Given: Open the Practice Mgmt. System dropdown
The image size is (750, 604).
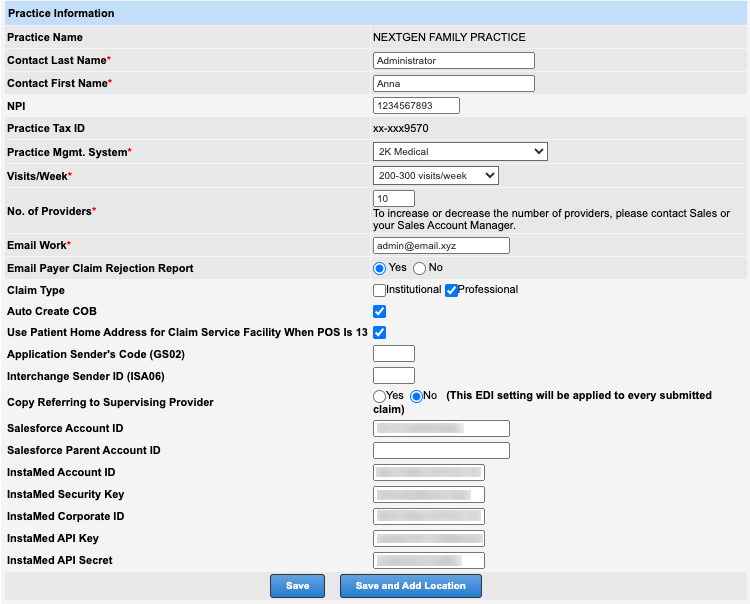Looking at the screenshot, I should (460, 152).
